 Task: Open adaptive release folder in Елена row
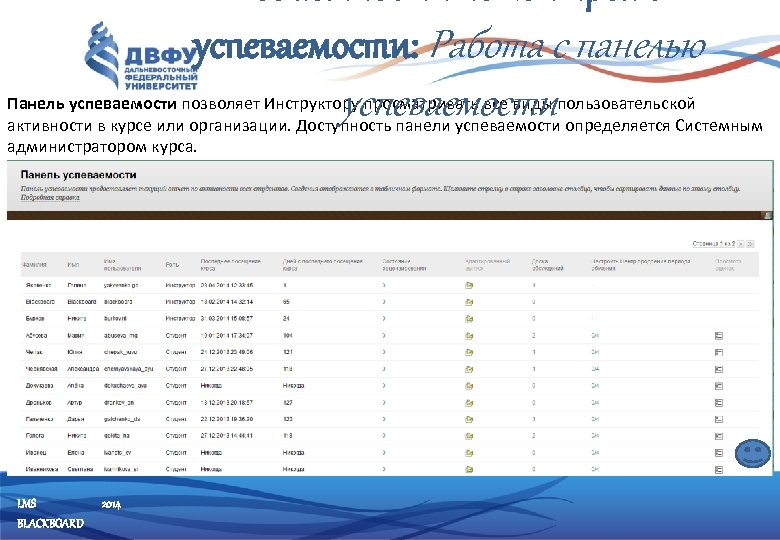click(469, 453)
